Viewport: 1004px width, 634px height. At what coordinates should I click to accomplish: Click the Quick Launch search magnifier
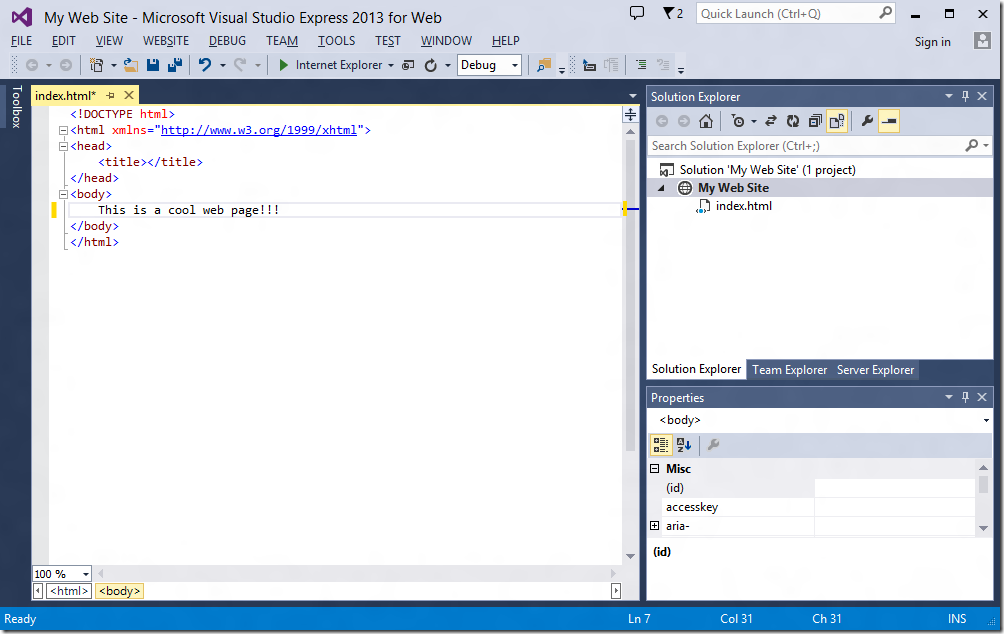click(x=886, y=13)
